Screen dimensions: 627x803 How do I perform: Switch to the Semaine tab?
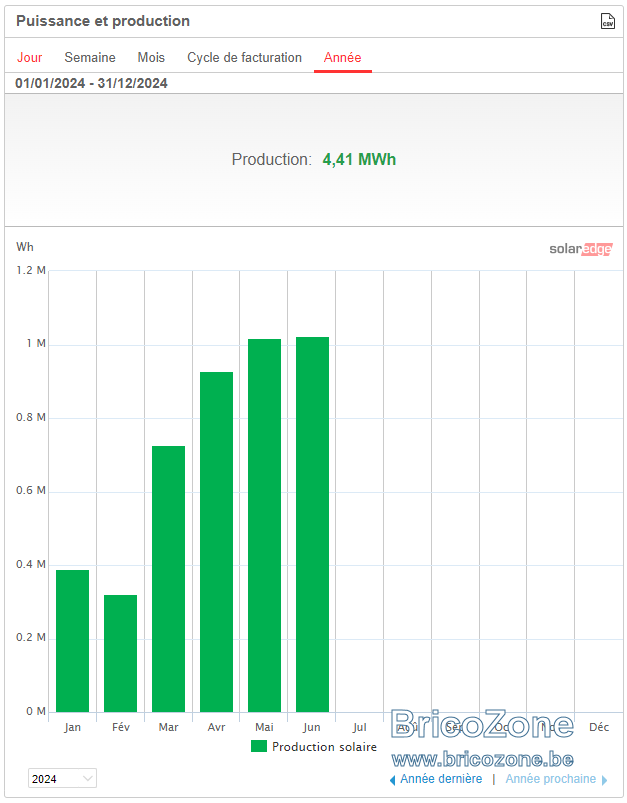90,57
